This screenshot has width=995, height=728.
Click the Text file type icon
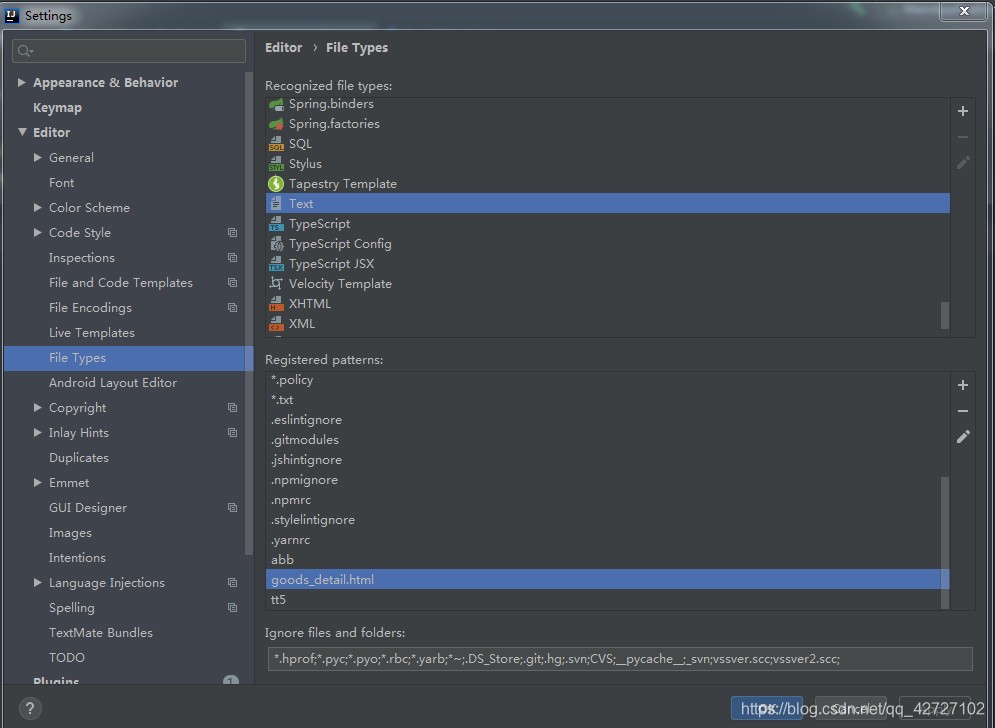(x=276, y=204)
